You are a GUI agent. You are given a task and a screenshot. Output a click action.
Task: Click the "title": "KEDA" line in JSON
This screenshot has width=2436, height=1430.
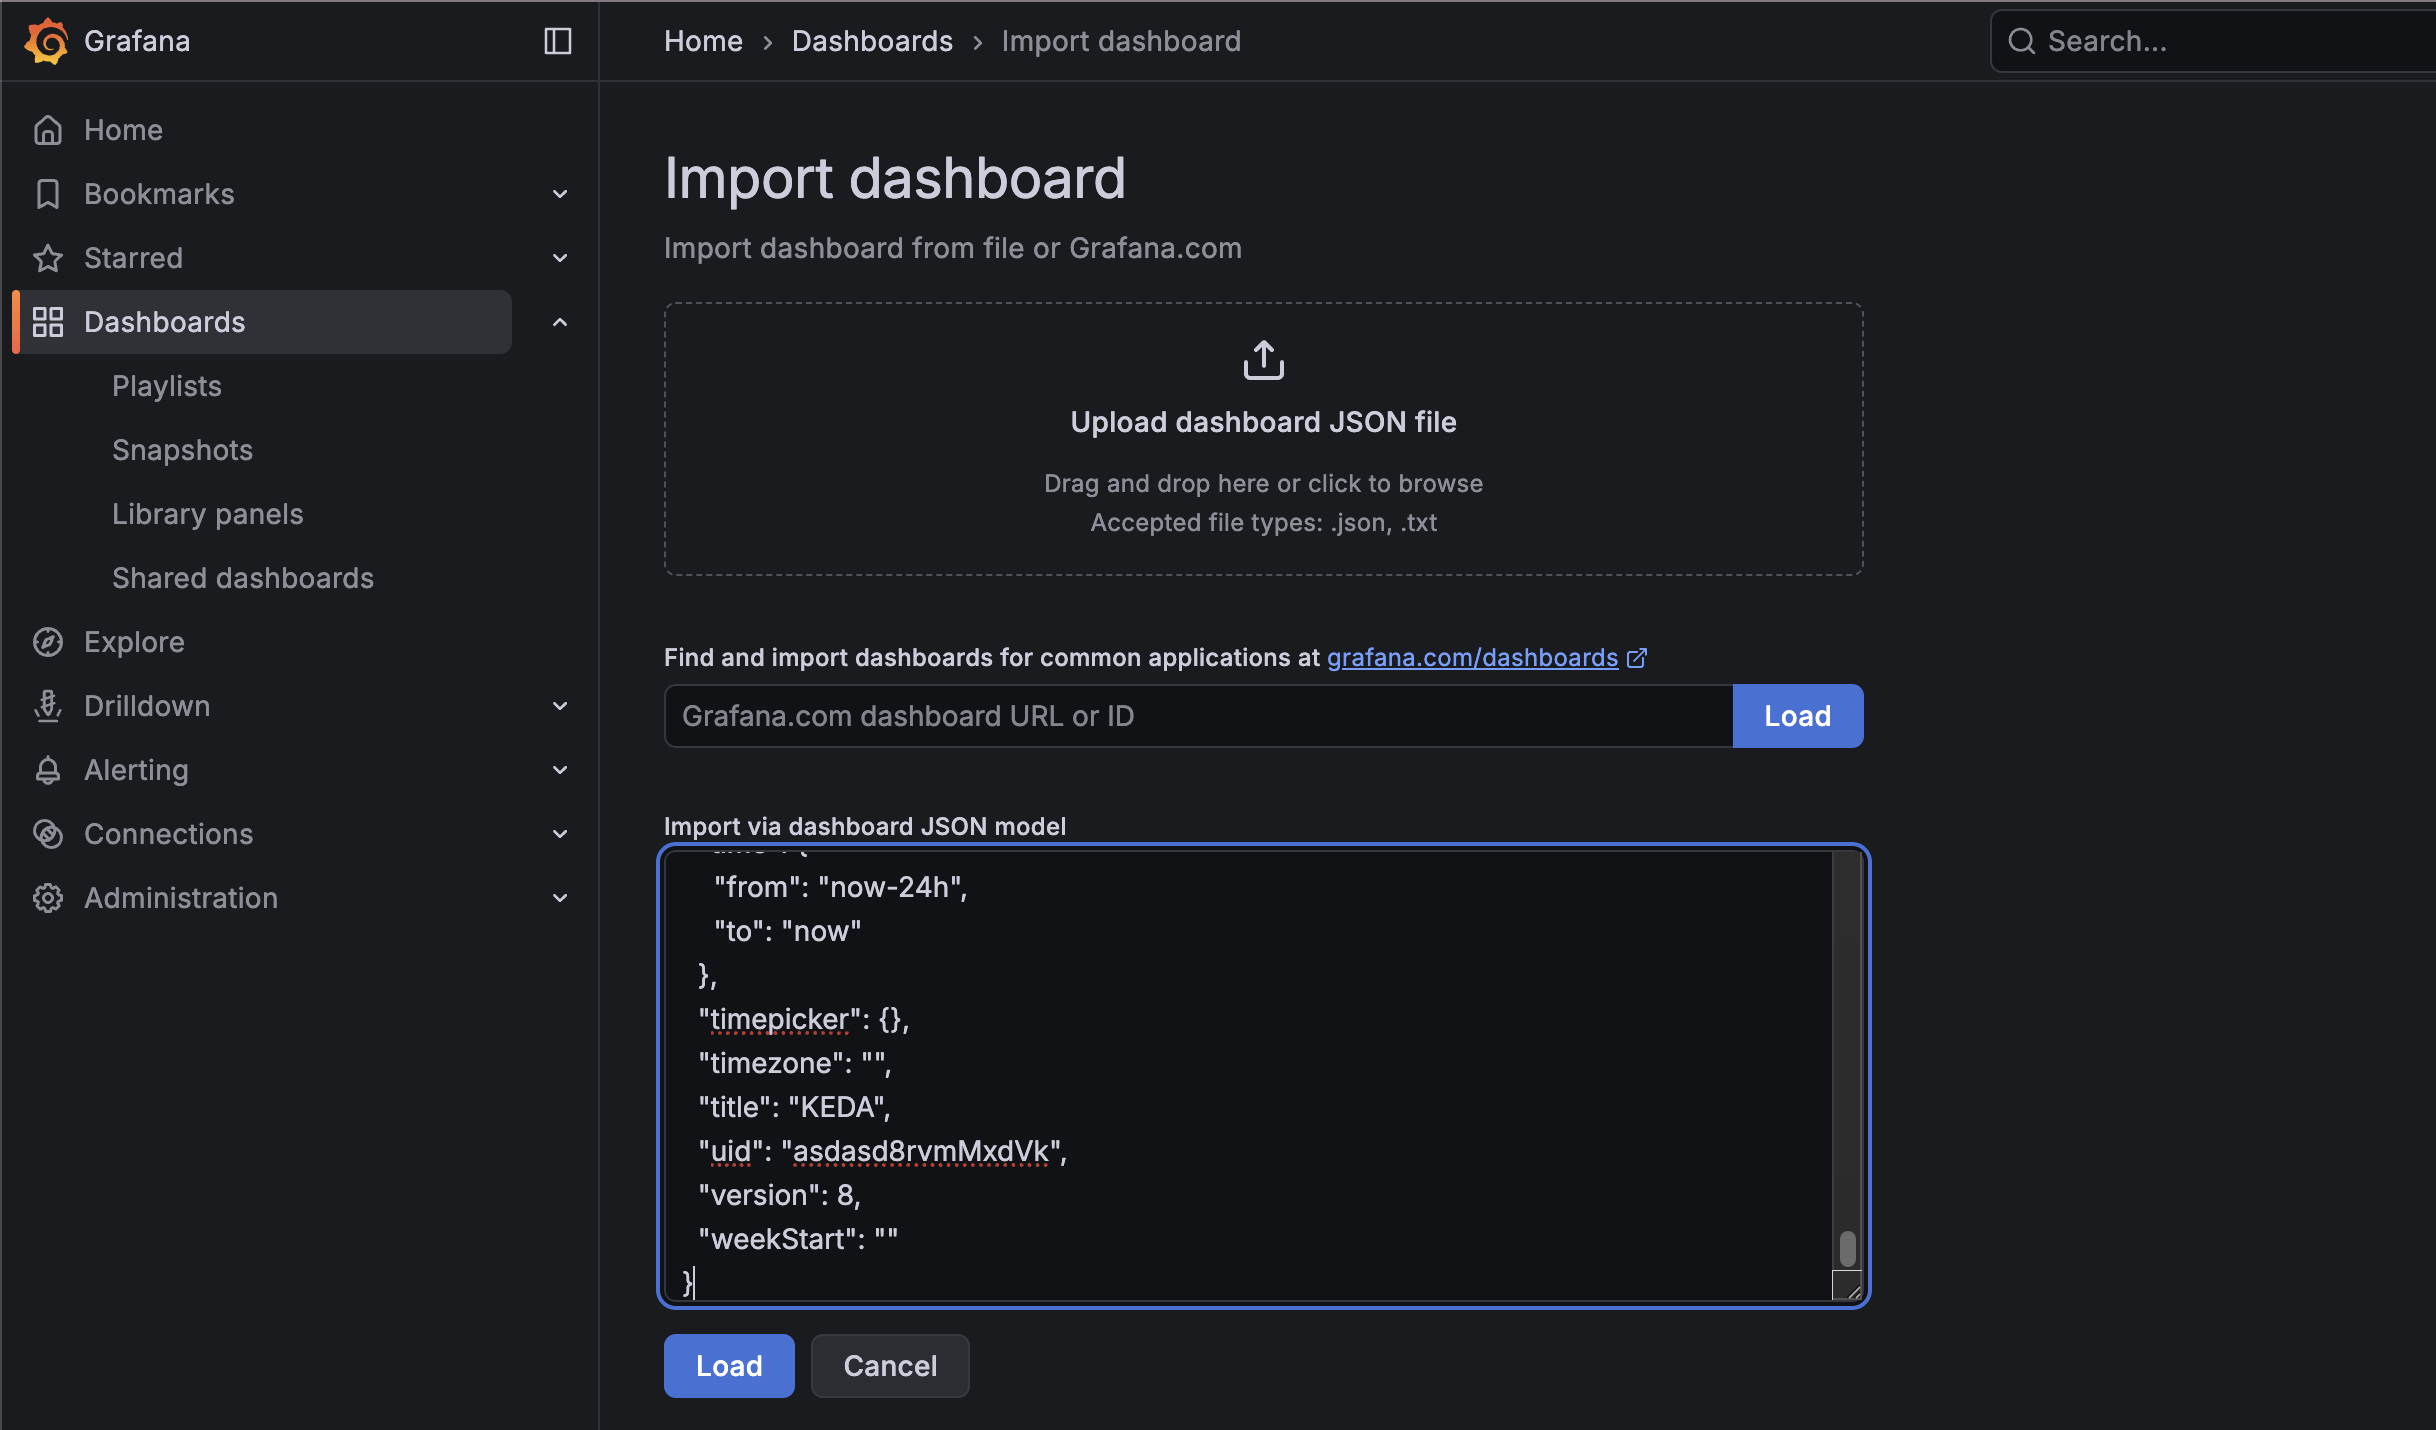click(x=794, y=1108)
